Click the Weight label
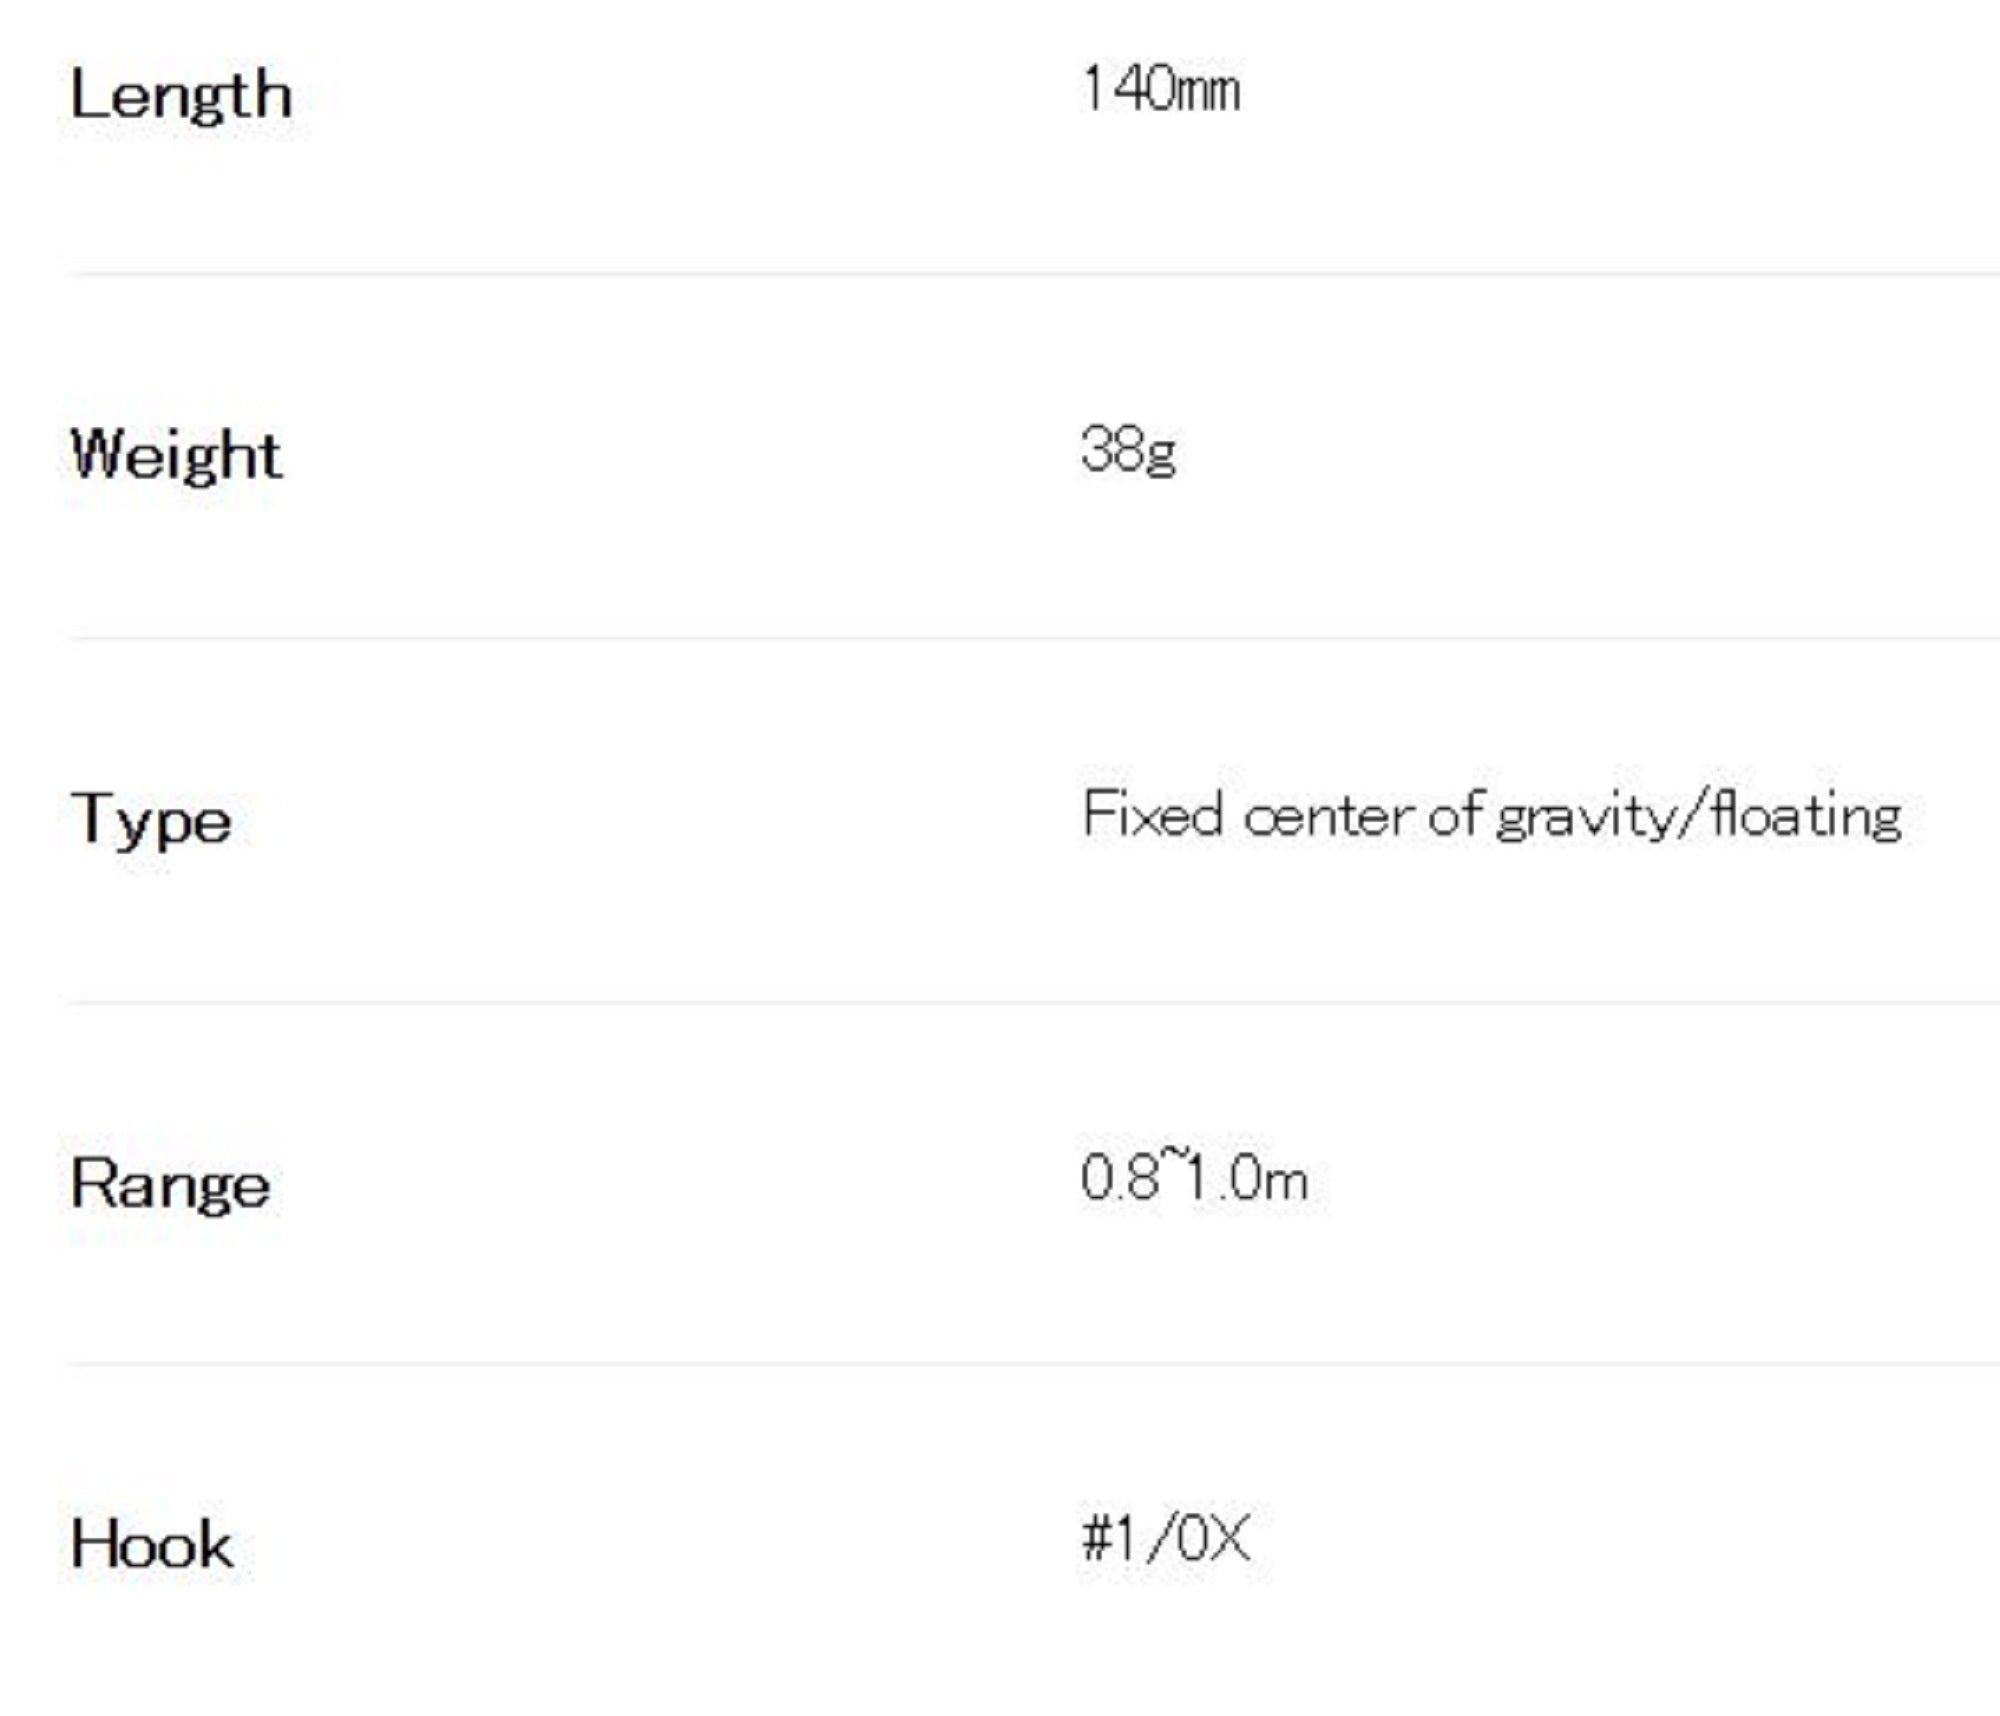 click(x=176, y=455)
